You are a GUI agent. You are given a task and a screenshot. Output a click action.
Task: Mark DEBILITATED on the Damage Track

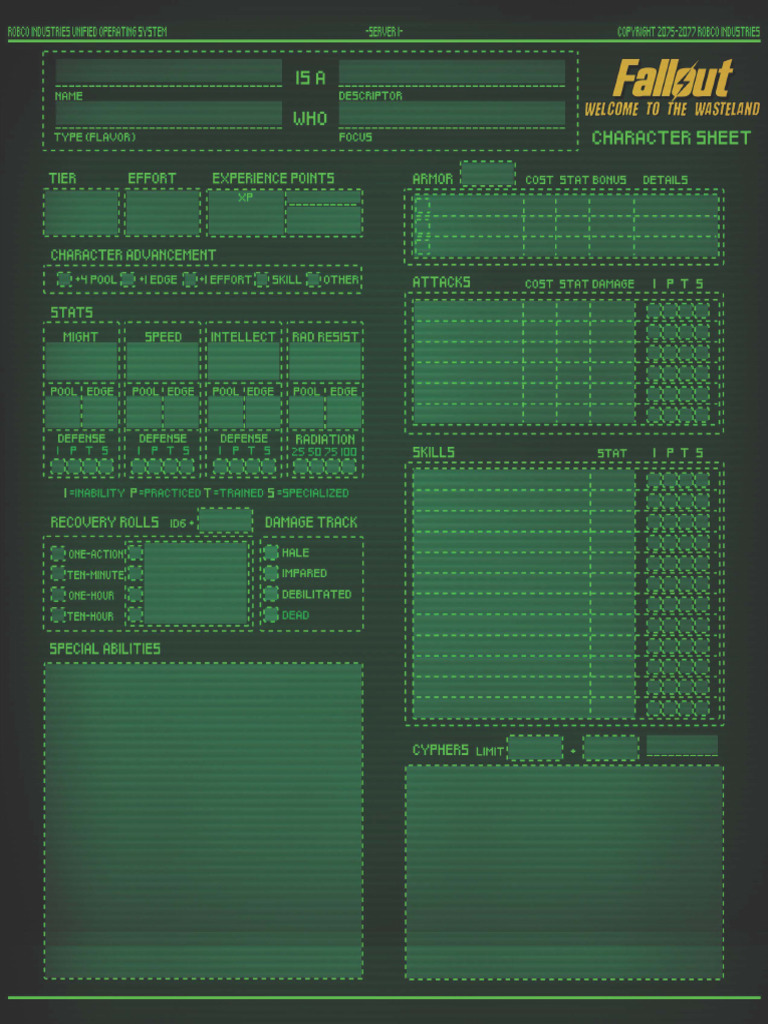click(271, 594)
